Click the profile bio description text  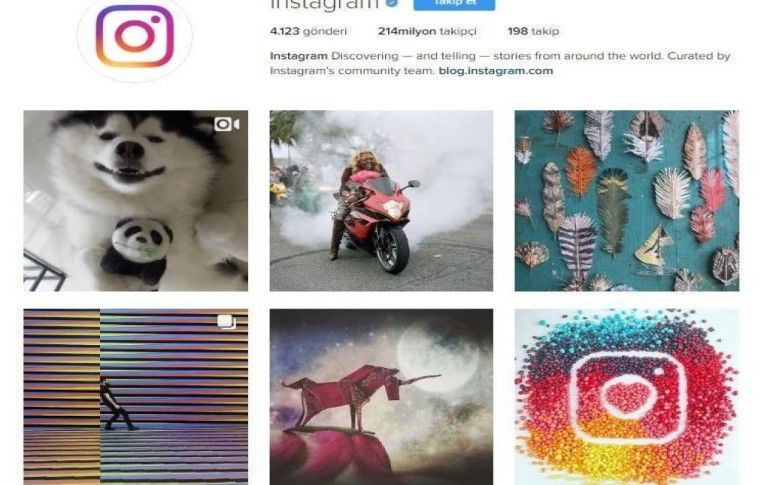500,63
